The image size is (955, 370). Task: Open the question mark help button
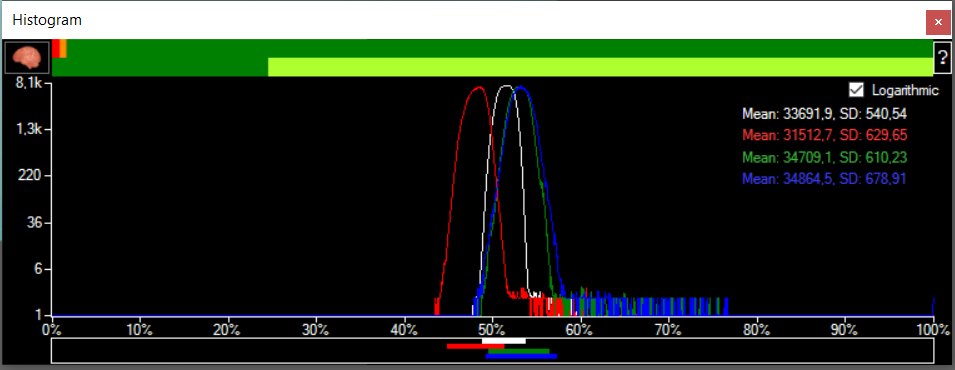pyautogui.click(x=943, y=58)
